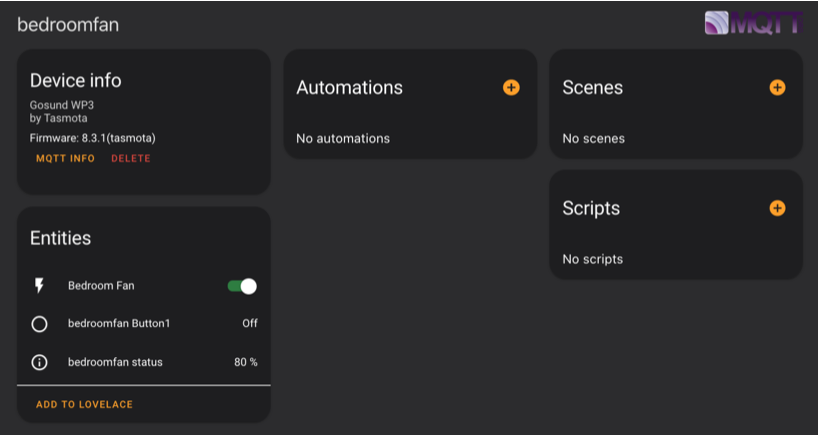Click the bedroomfan page title
The width and height of the screenshot is (819, 435).
coord(68,25)
